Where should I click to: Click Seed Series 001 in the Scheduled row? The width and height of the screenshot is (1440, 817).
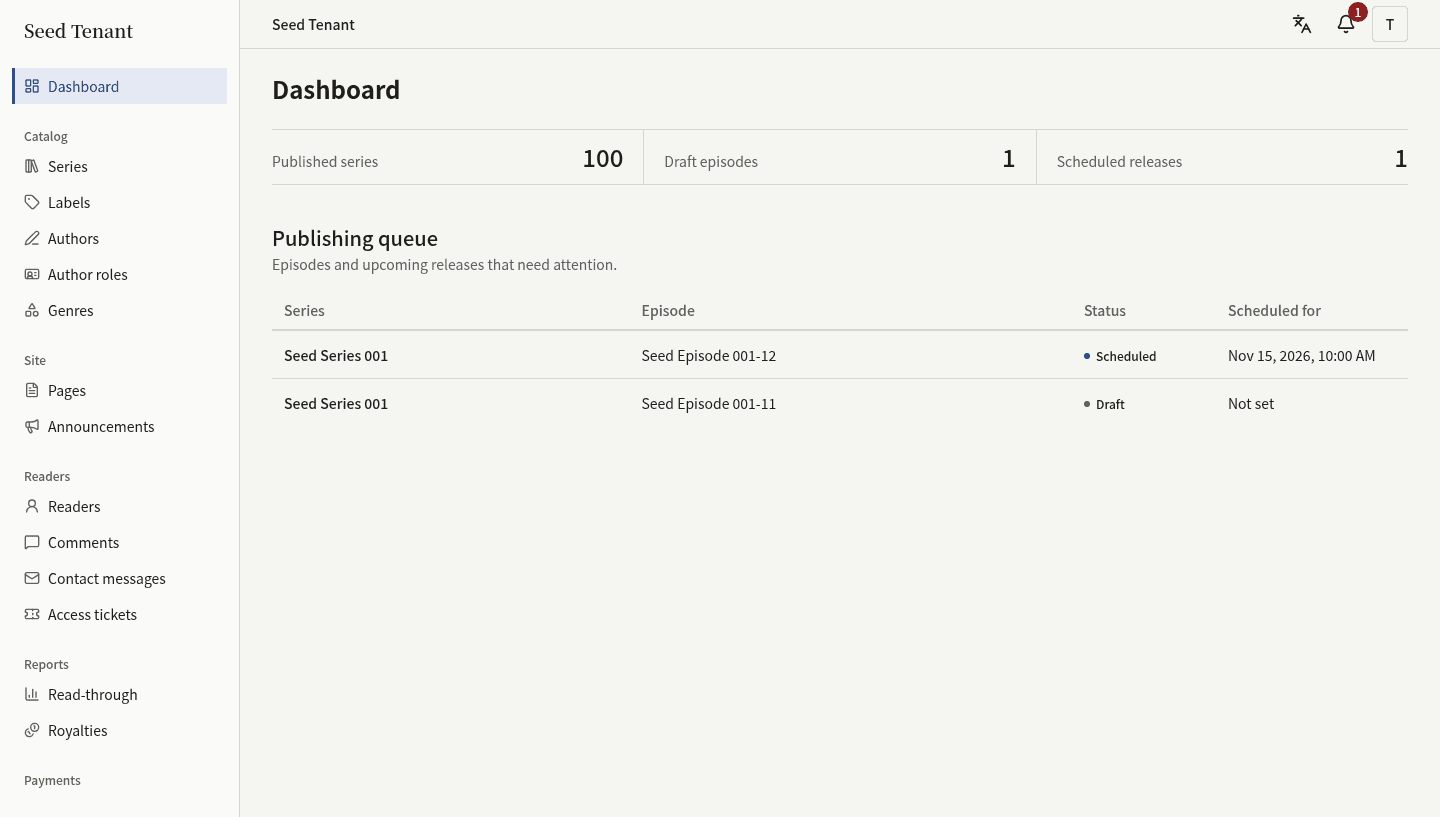(336, 355)
